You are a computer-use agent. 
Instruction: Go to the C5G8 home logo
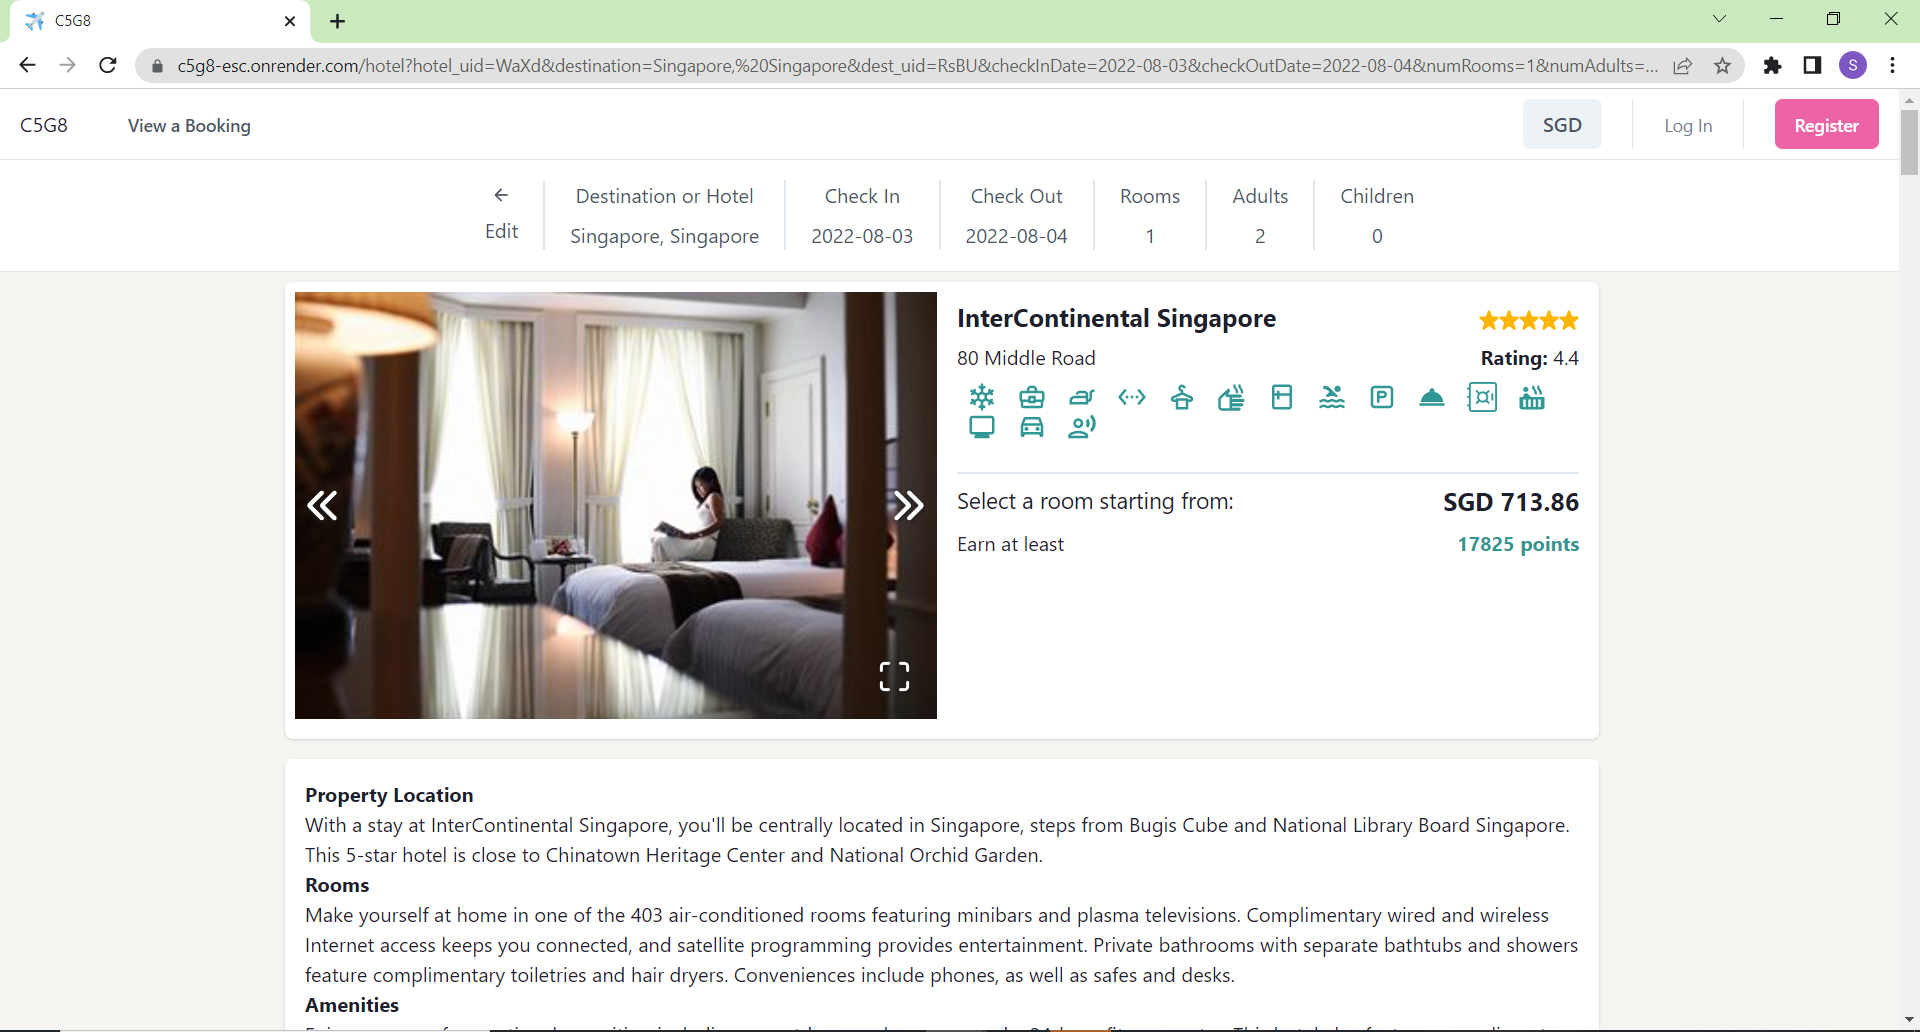pyautogui.click(x=44, y=125)
